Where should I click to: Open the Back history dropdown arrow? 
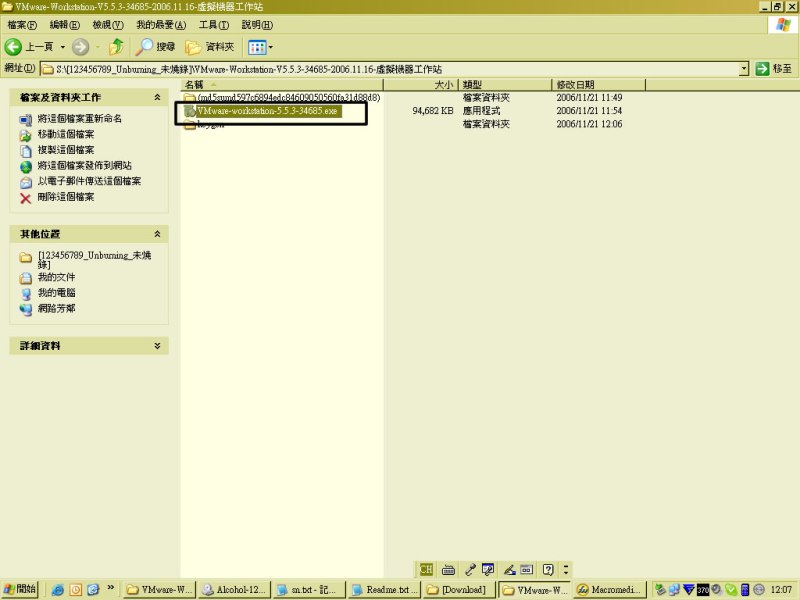pyautogui.click(x=63, y=47)
